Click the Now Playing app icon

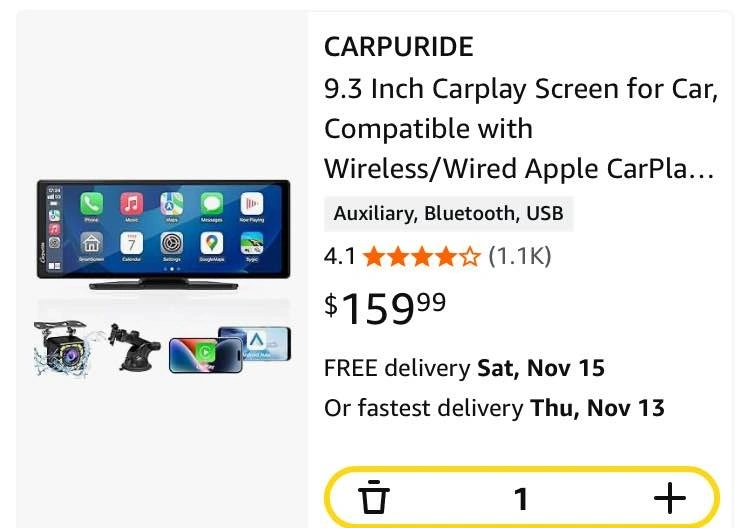251,204
